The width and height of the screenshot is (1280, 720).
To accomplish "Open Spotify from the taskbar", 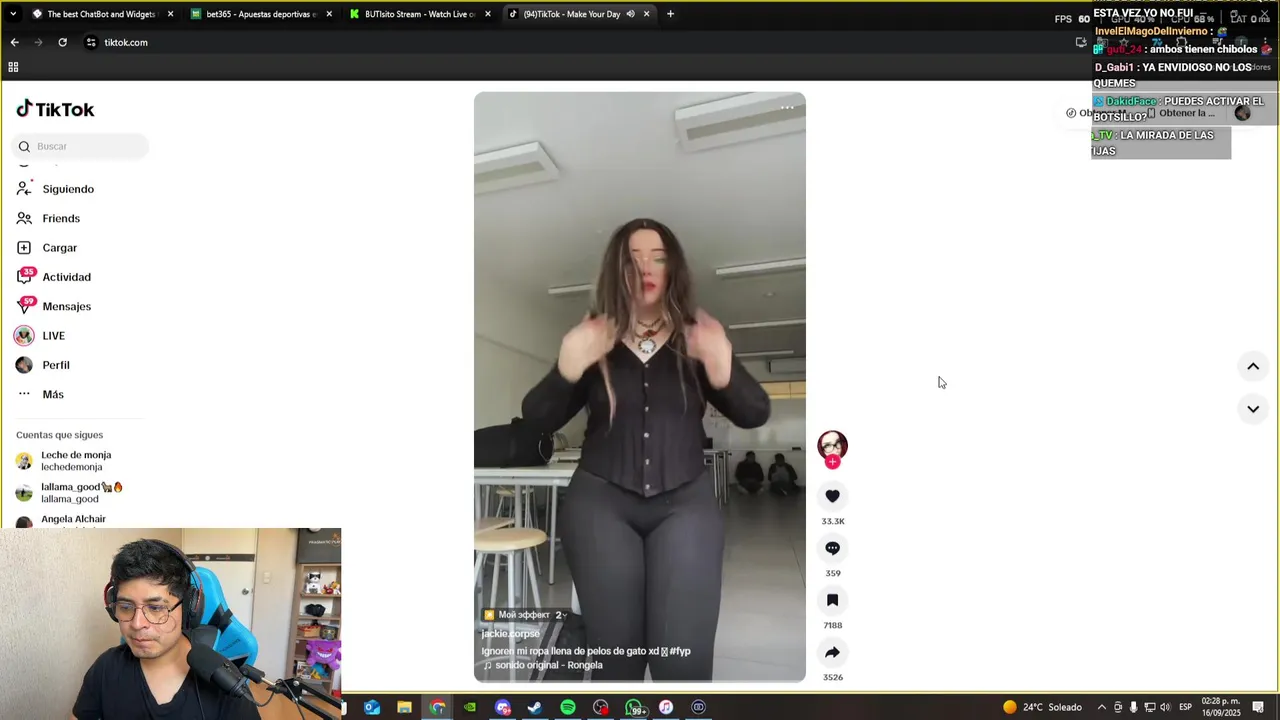I will click(568, 707).
